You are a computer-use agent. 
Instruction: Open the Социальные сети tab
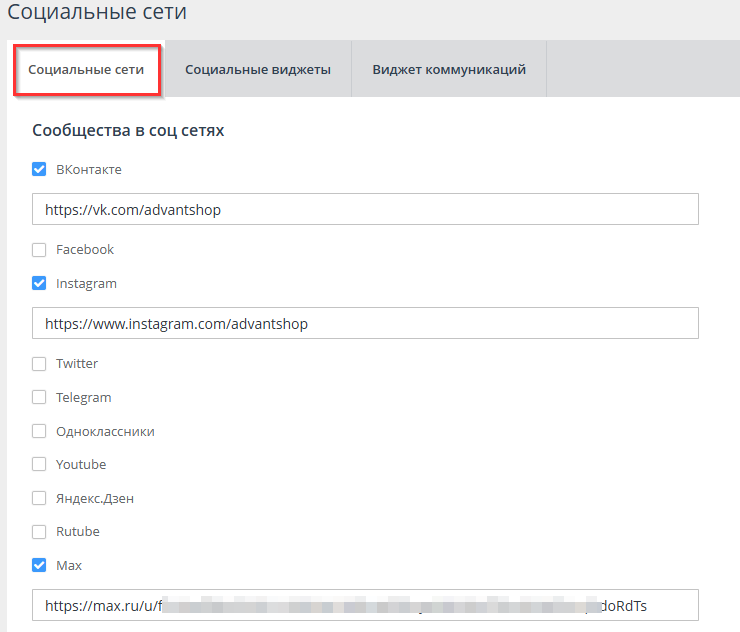(x=86, y=70)
